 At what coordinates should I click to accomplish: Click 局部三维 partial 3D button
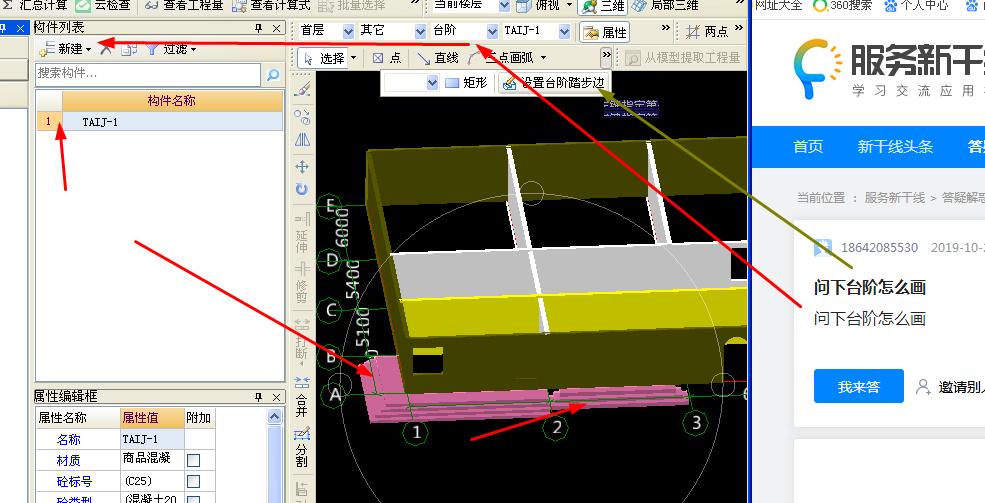pyautogui.click(x=665, y=5)
